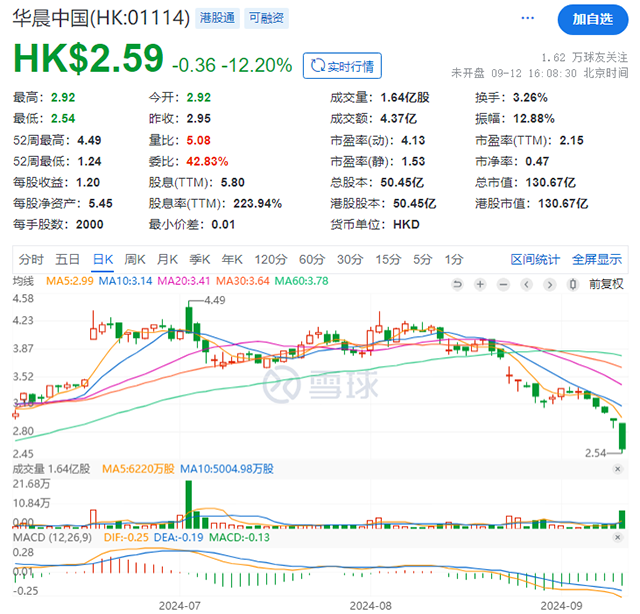Click the 实时行情 button
The image size is (640, 614).
[x=342, y=65]
